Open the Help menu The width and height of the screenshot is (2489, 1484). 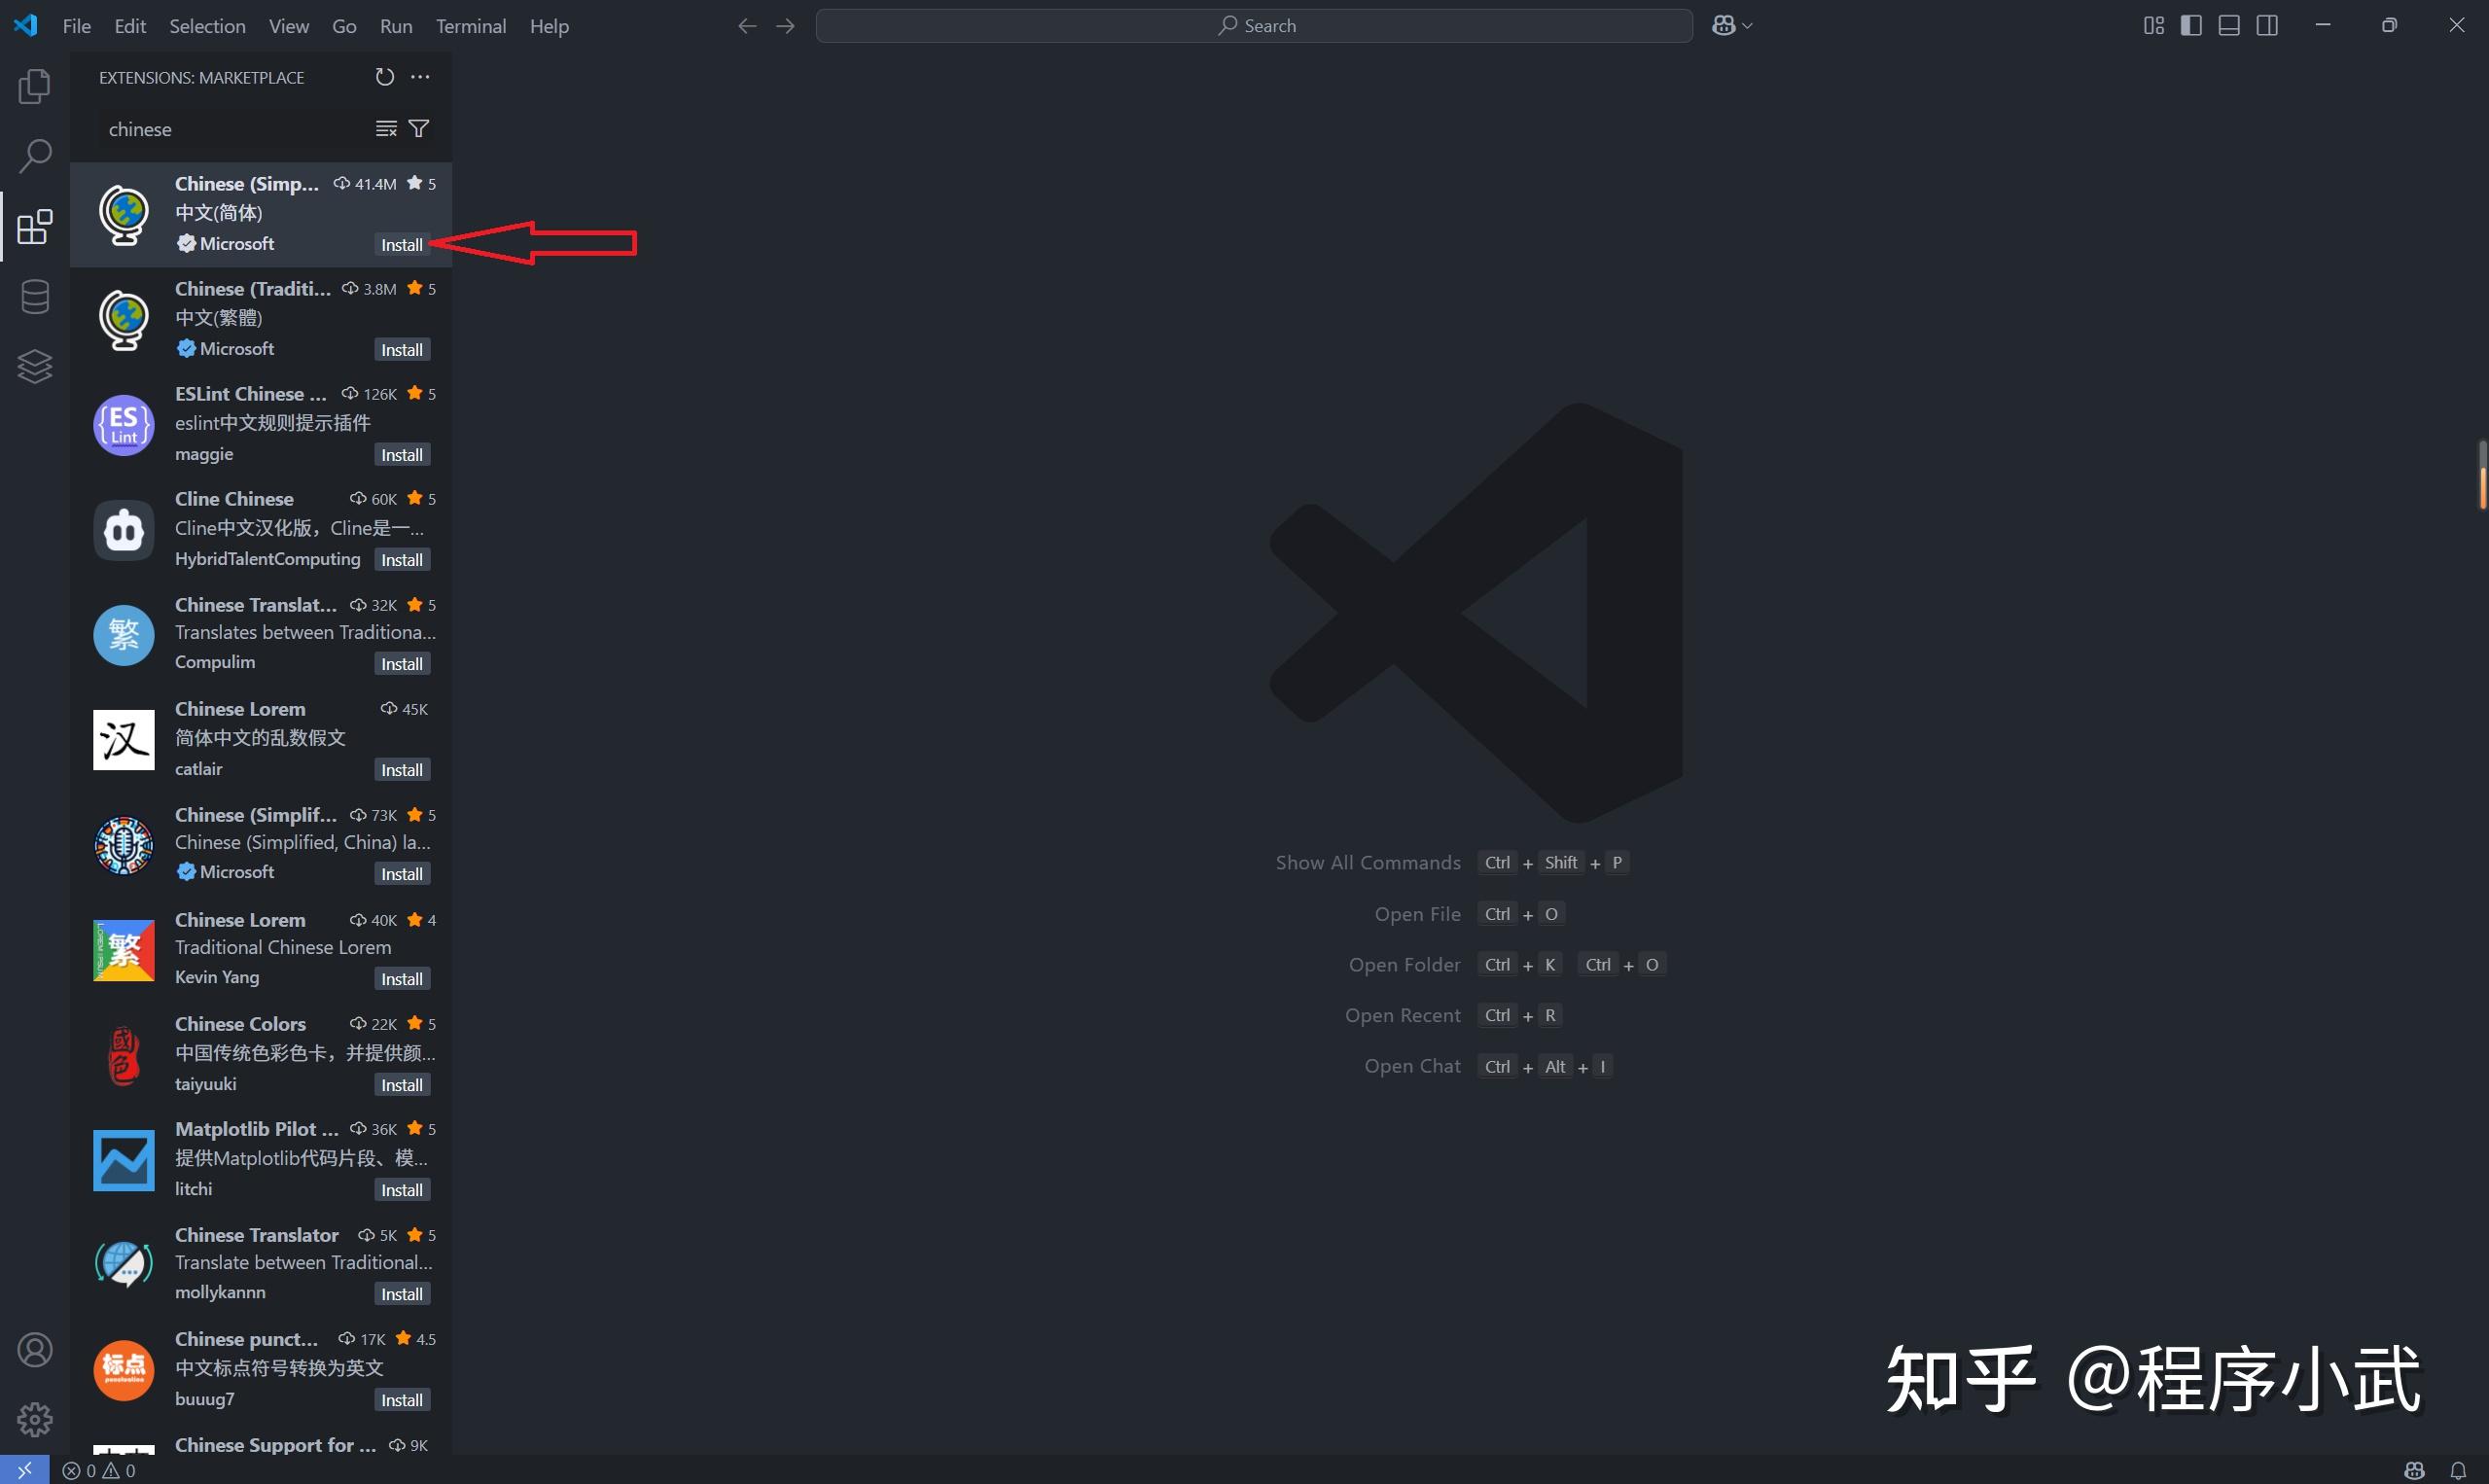click(x=549, y=26)
